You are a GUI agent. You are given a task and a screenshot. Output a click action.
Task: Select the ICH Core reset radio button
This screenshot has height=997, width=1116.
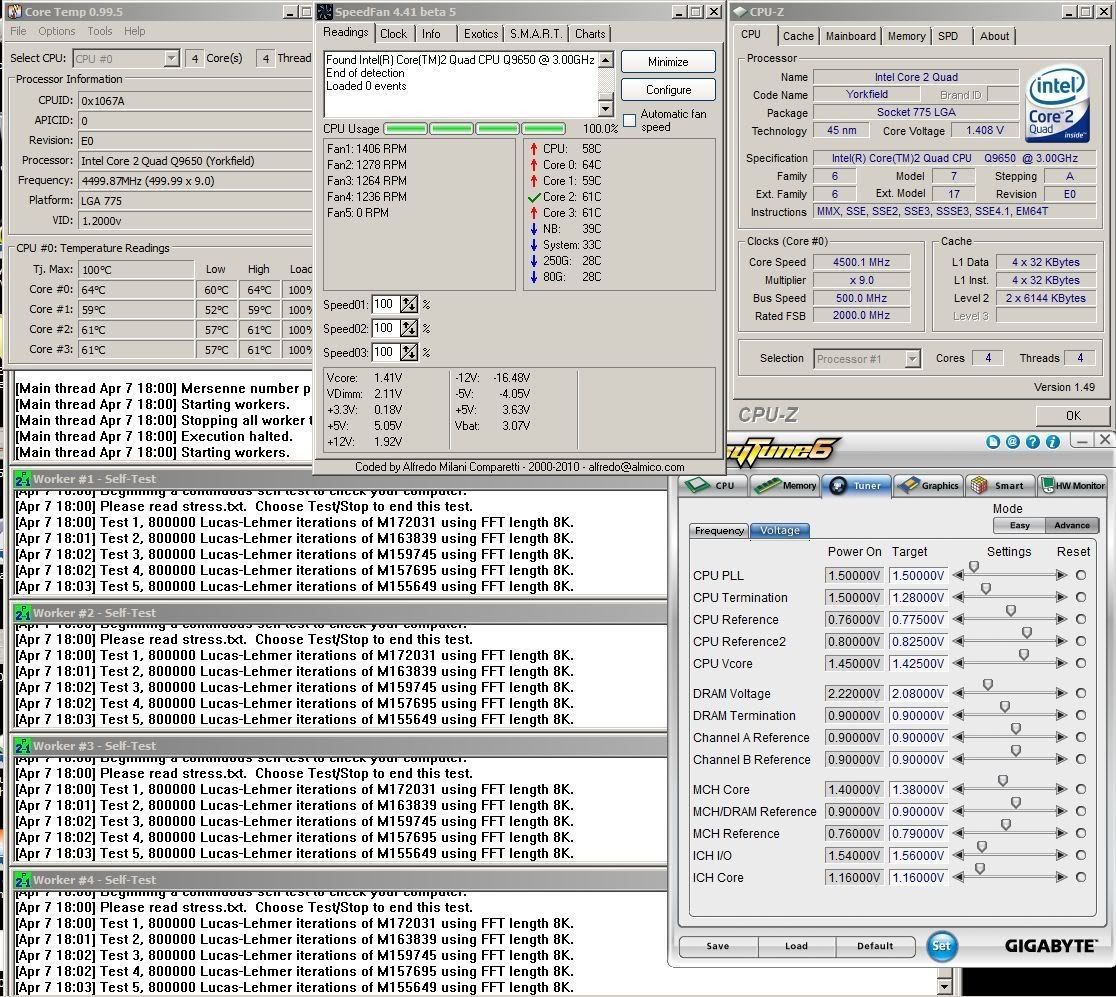1081,877
